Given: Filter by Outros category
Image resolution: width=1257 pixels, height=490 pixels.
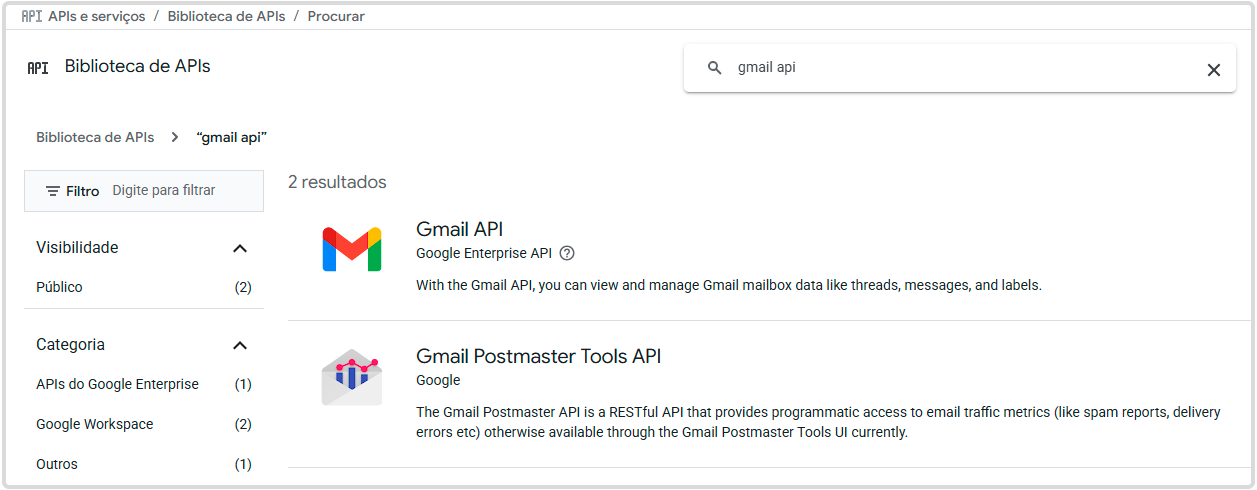Looking at the screenshot, I should point(57,464).
